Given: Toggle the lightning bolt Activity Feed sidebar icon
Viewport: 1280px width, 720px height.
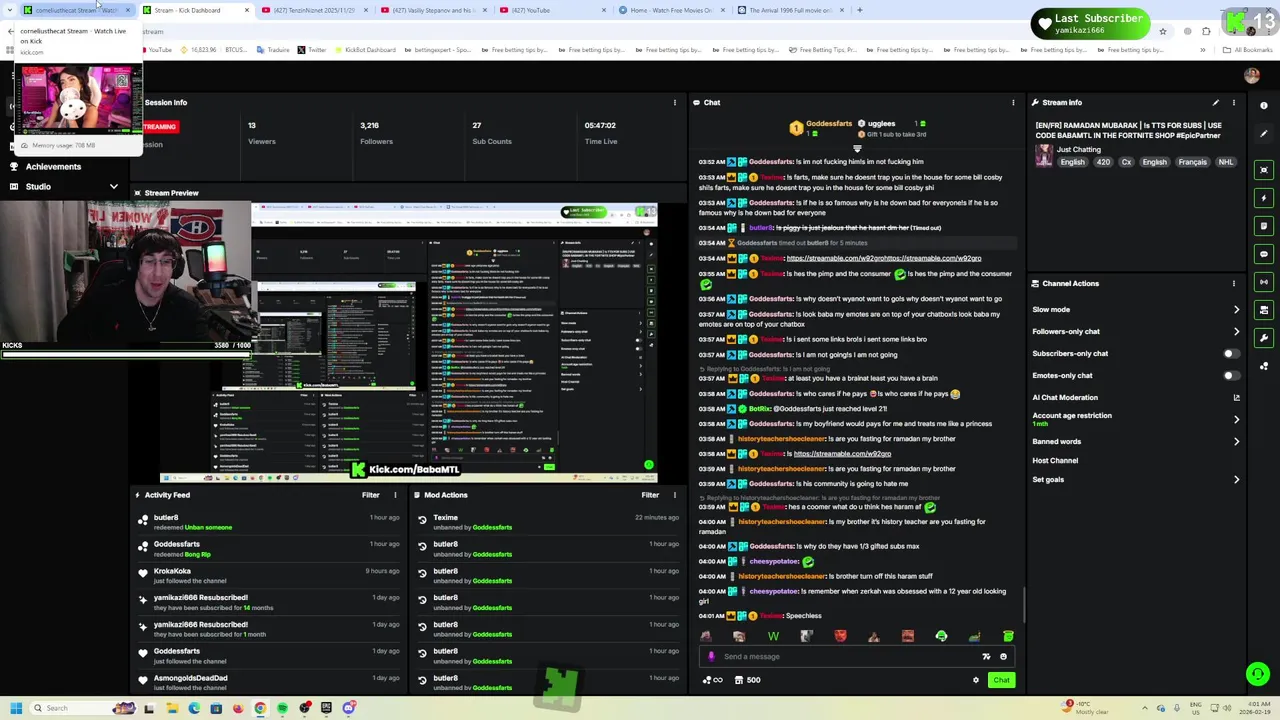Looking at the screenshot, I should 1264,198.
